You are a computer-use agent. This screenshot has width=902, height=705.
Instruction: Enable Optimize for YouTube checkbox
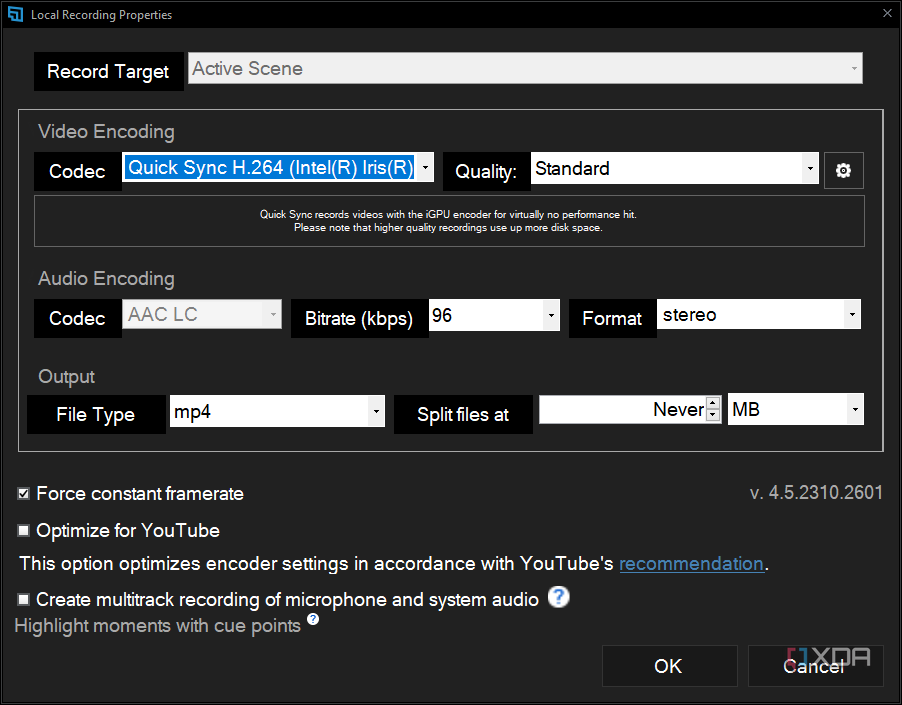click(24, 530)
